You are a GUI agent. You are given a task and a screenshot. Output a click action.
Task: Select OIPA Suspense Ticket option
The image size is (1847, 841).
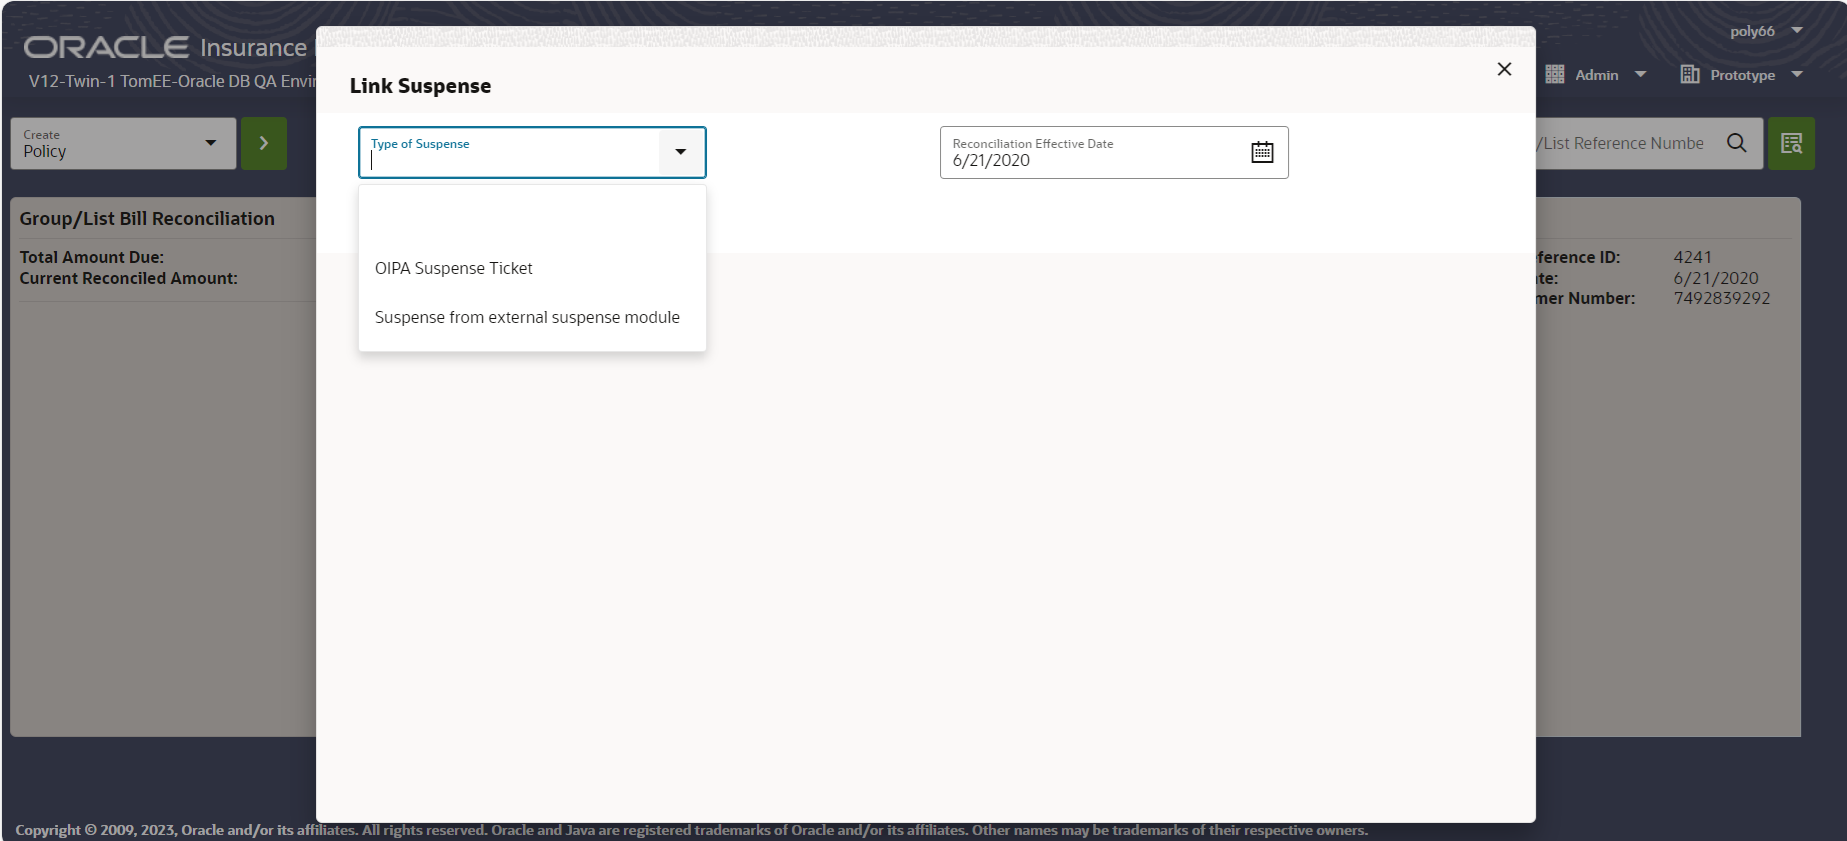532,268
